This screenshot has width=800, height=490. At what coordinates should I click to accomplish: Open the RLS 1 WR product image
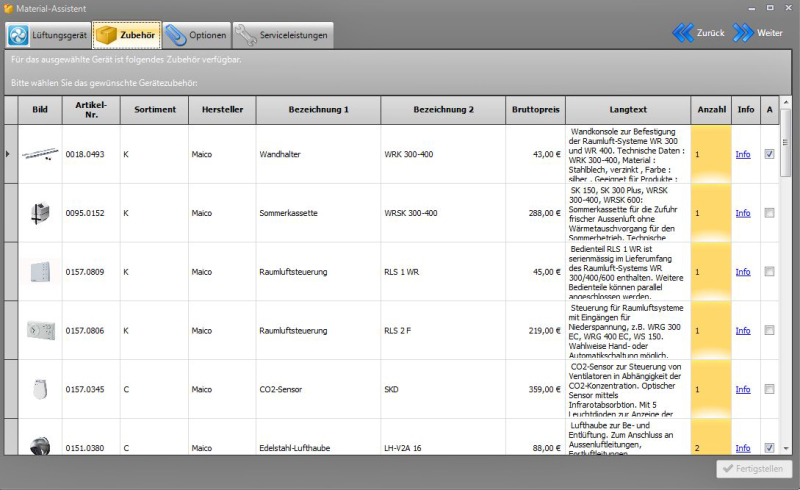coord(40,272)
